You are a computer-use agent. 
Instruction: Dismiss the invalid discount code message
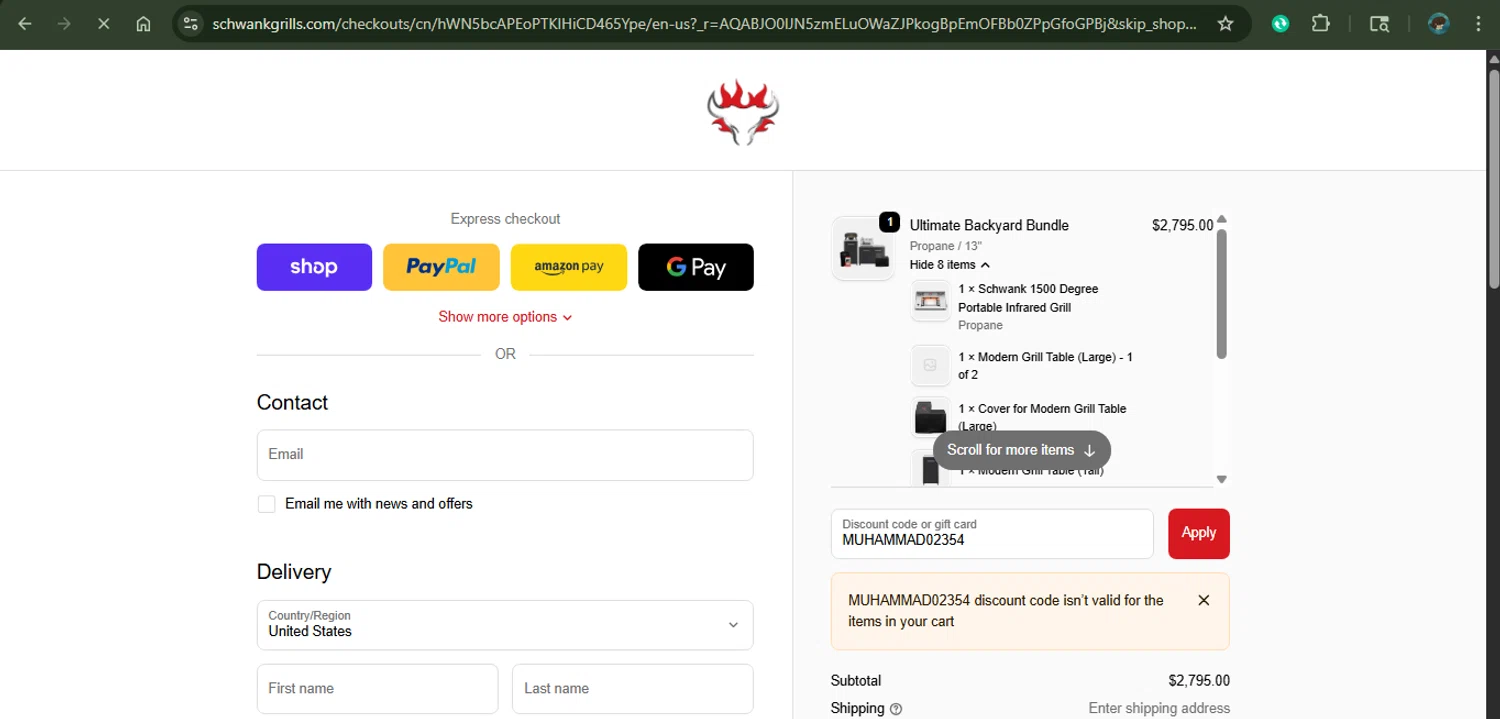pyautogui.click(x=1204, y=600)
